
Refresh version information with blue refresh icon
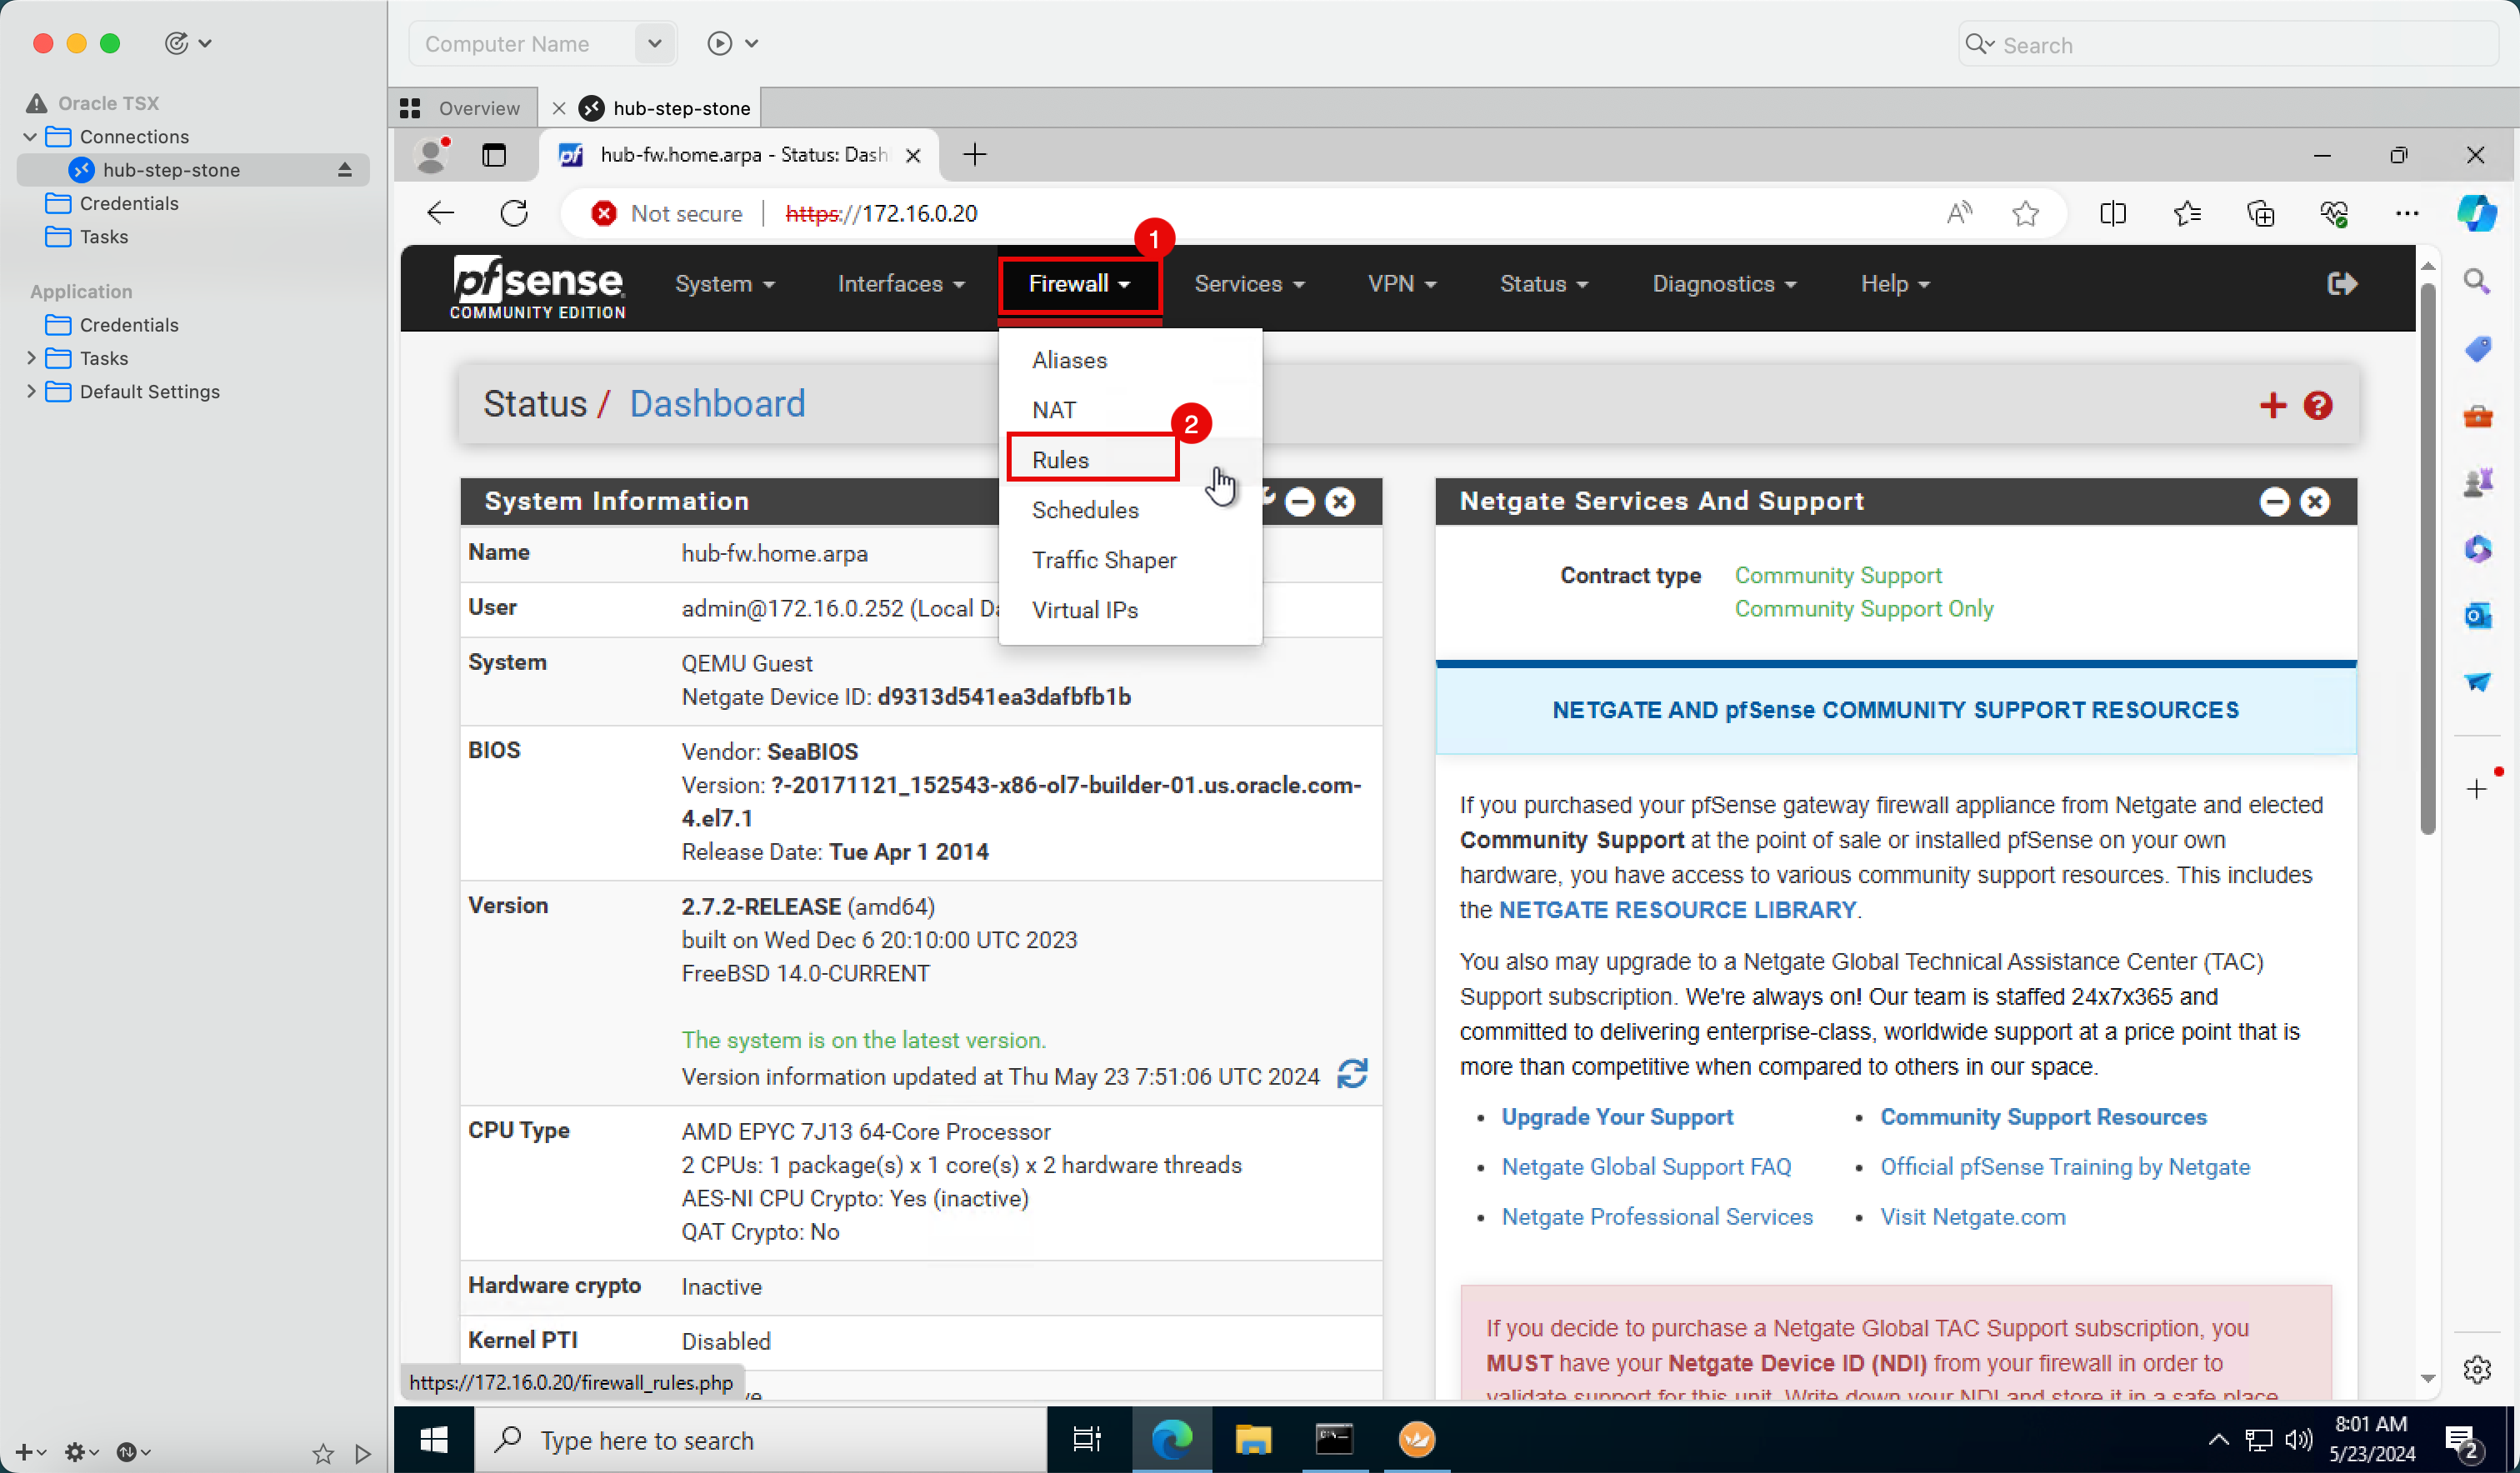pyautogui.click(x=1352, y=1074)
